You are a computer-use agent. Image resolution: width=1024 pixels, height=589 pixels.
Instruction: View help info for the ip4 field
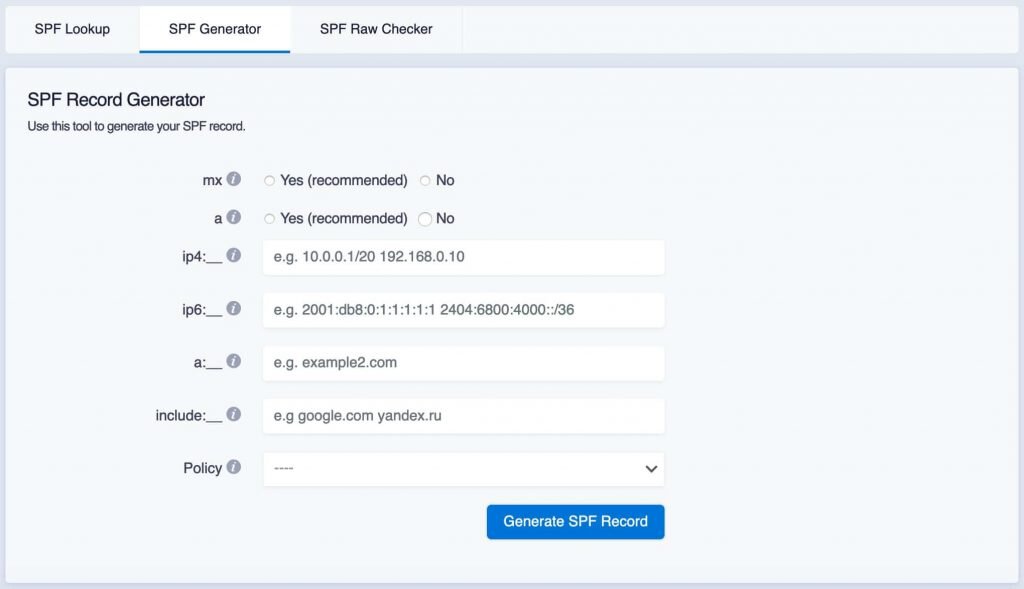point(234,255)
